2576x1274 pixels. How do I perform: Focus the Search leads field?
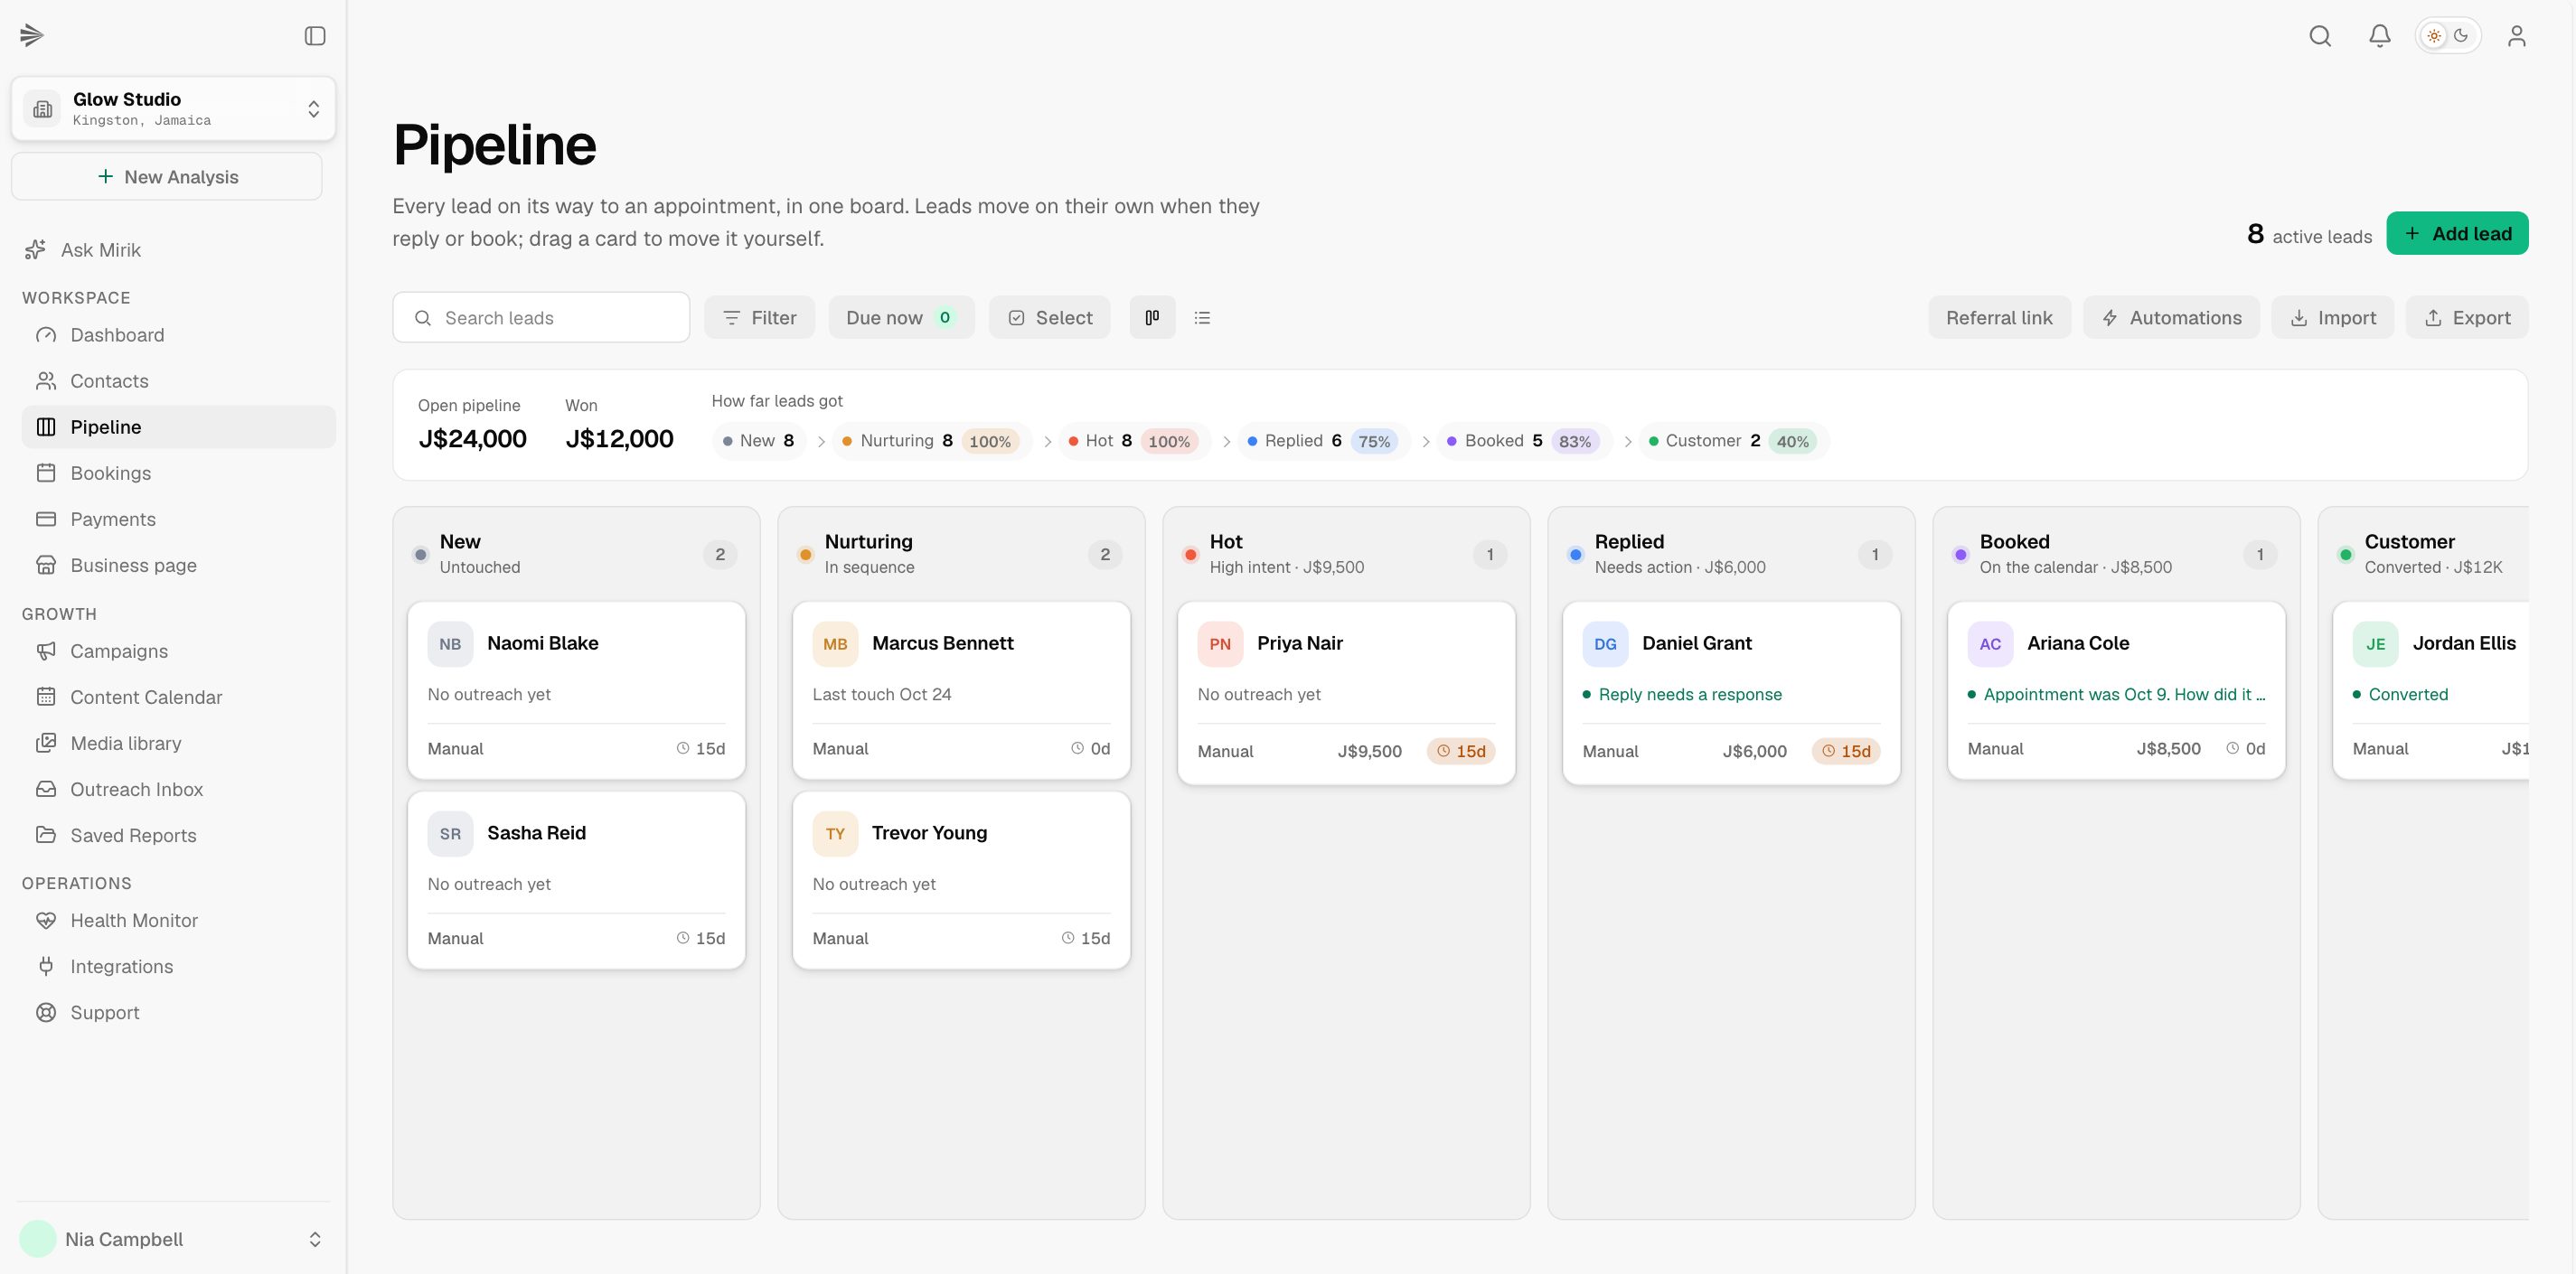tap(541, 317)
